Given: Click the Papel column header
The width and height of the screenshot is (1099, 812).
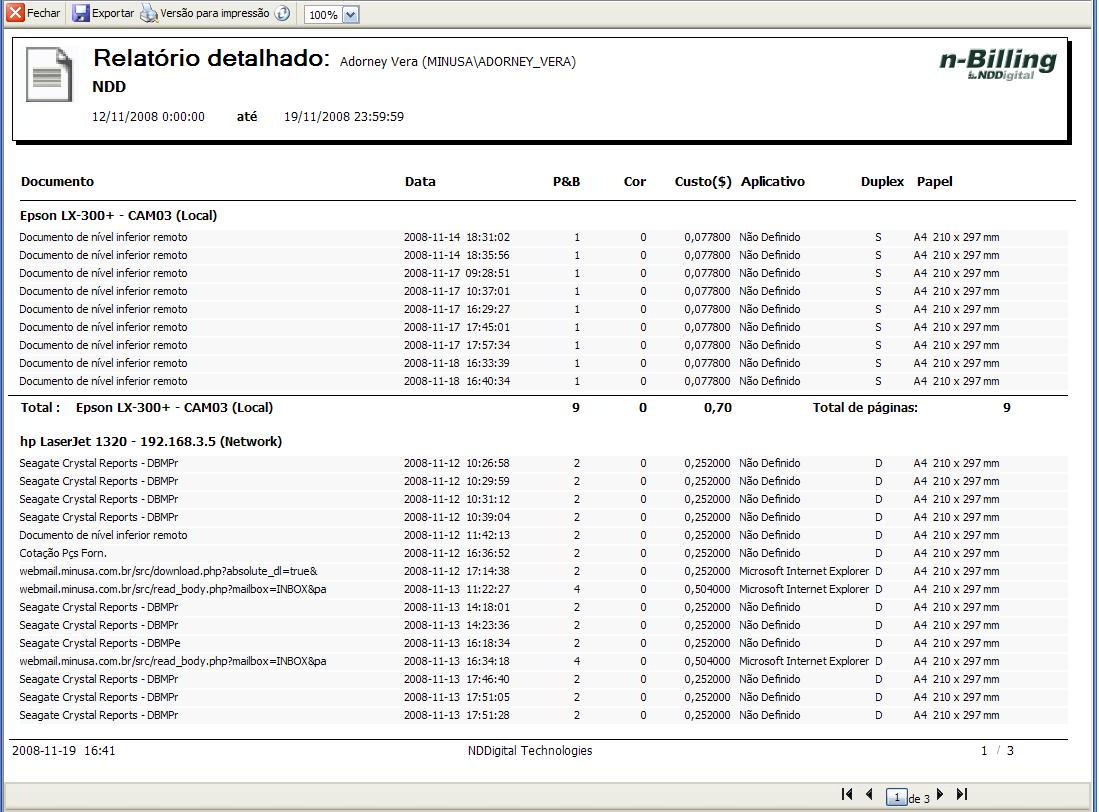Looking at the screenshot, I should click(935, 181).
